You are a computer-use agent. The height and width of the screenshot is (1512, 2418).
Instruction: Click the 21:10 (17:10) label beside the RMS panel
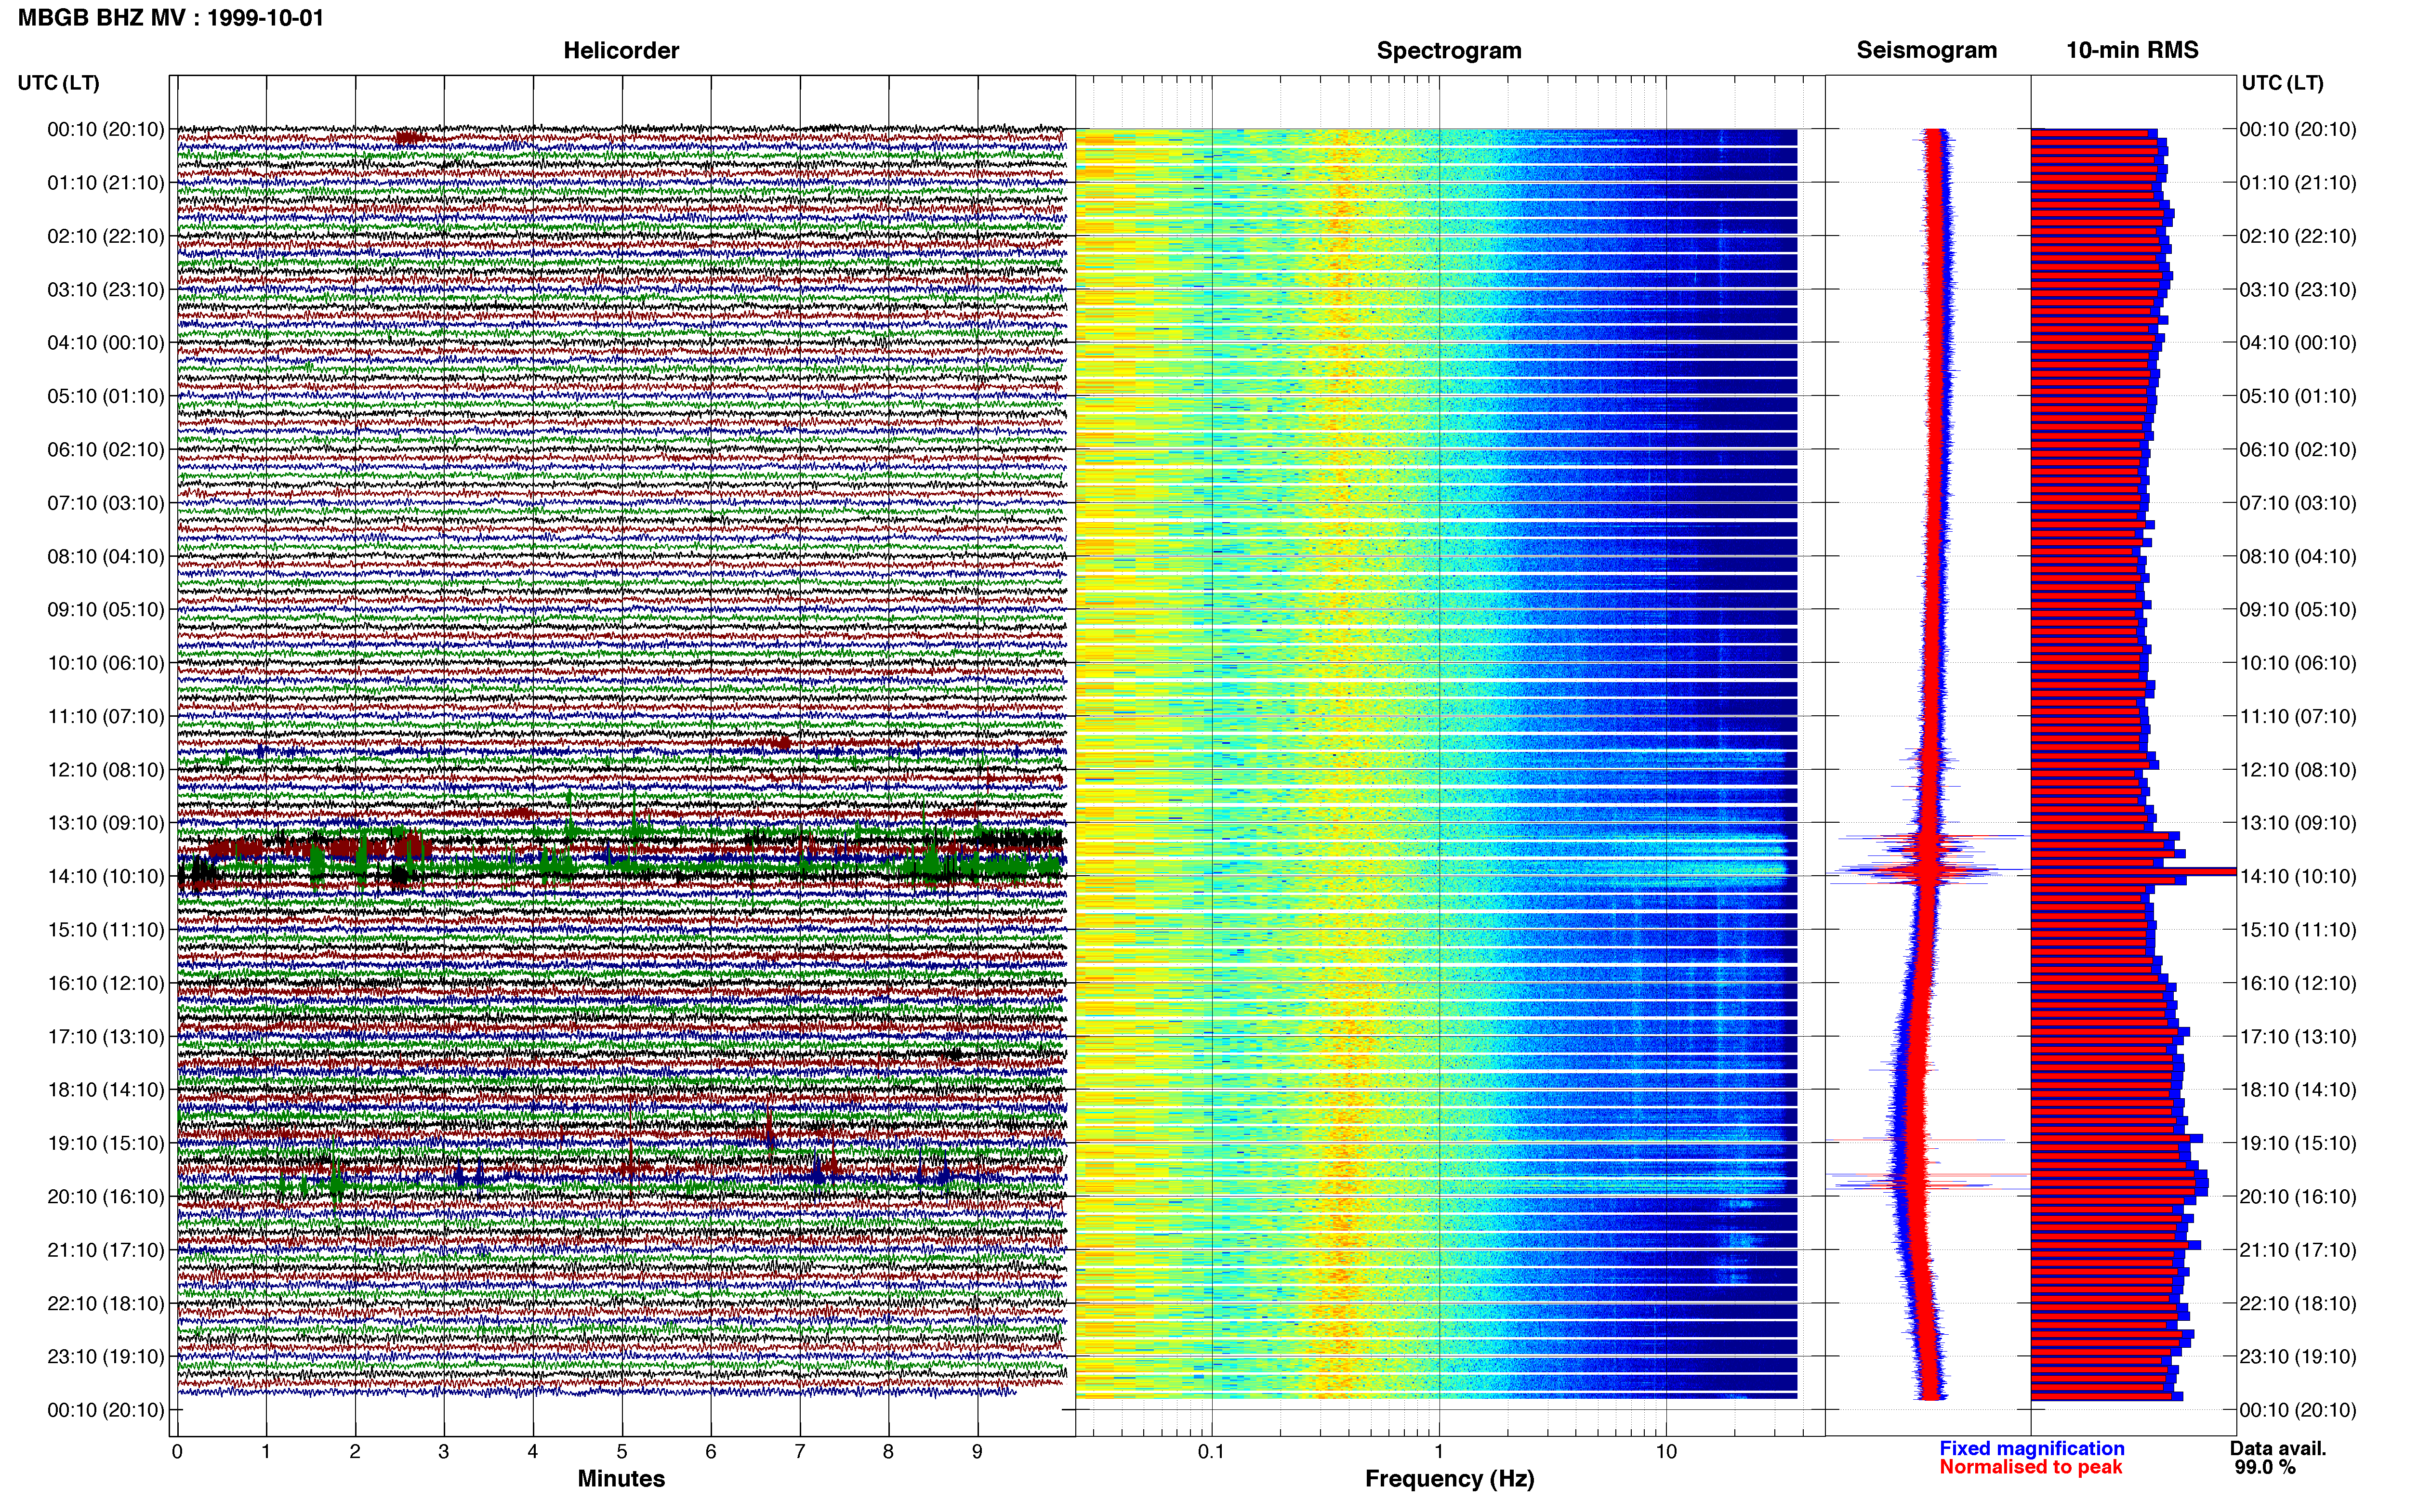coord(2298,1250)
